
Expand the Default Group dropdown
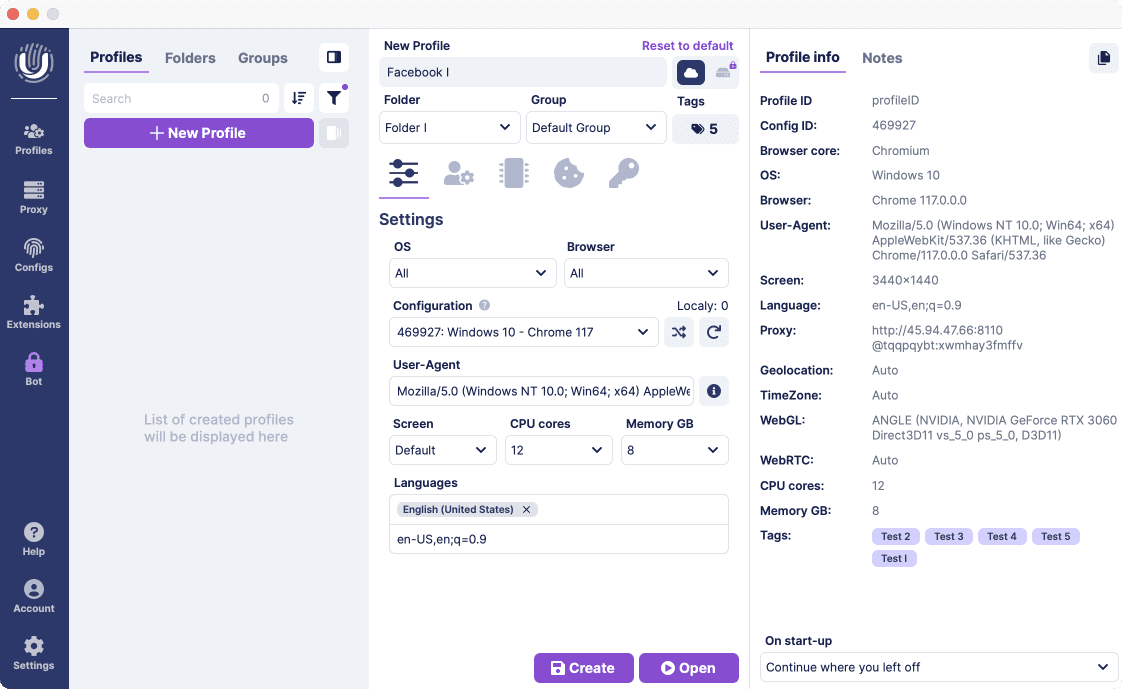pos(596,127)
